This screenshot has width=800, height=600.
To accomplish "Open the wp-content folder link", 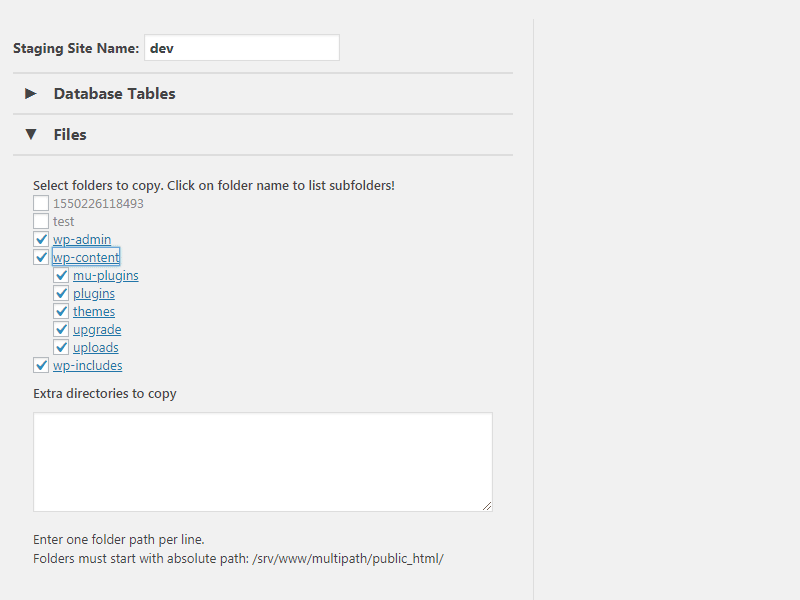I will pyautogui.click(x=86, y=257).
